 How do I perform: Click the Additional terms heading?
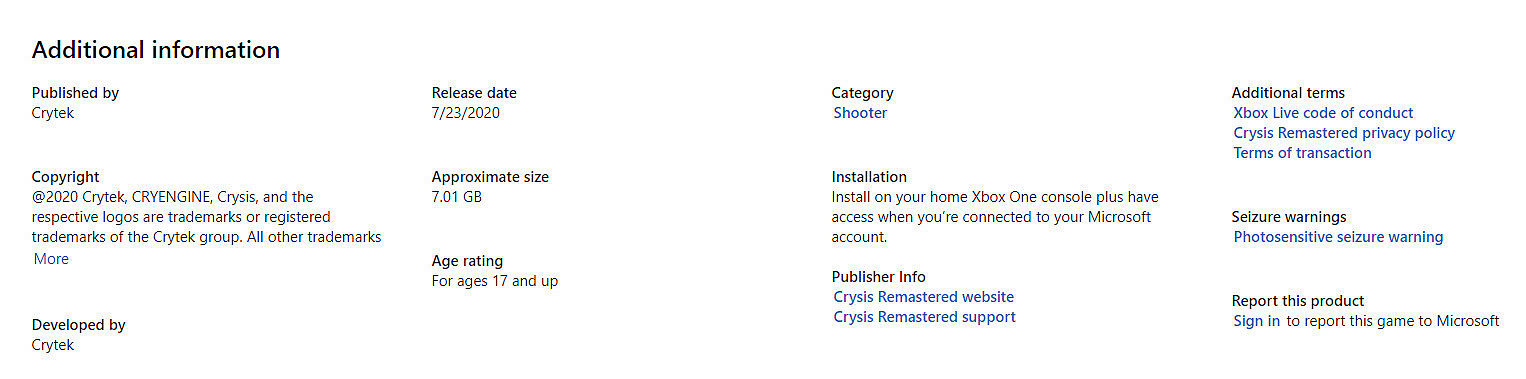pyautogui.click(x=1288, y=93)
